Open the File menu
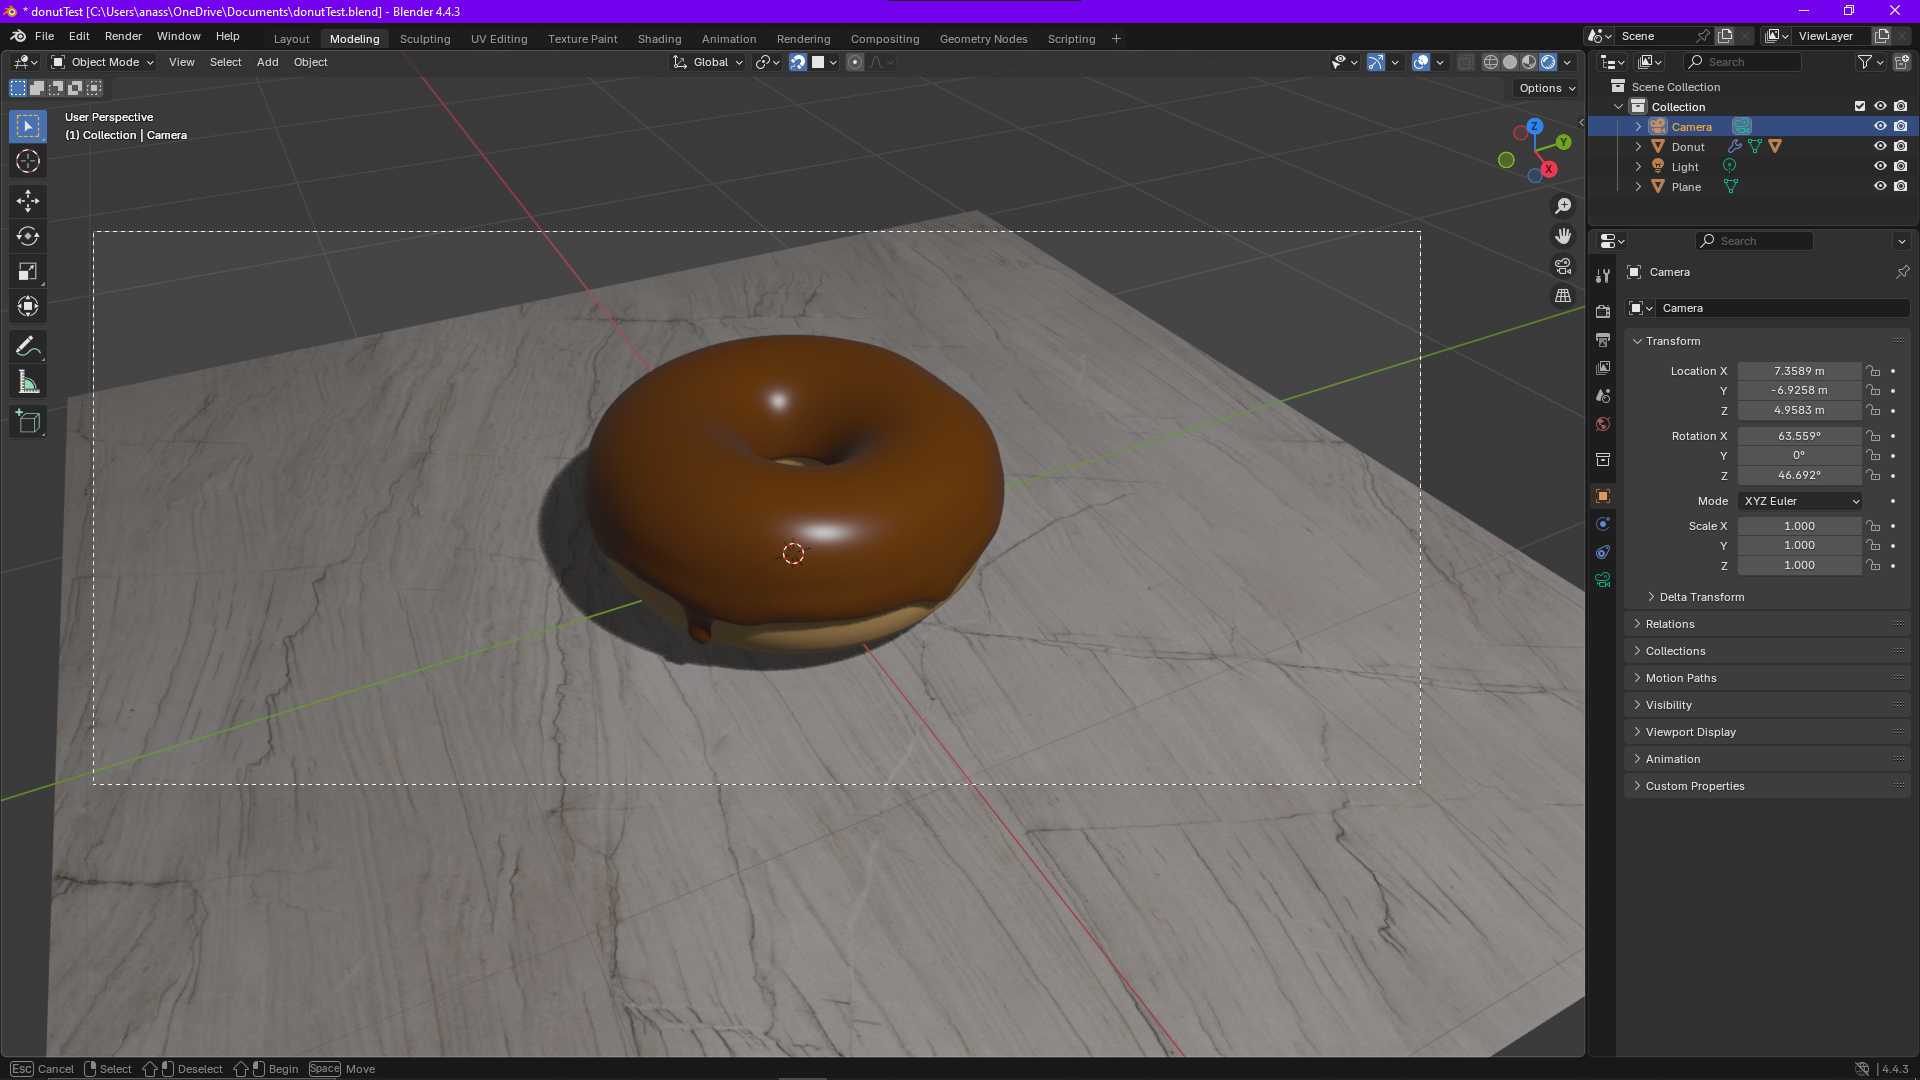The image size is (1920, 1080). click(x=44, y=36)
